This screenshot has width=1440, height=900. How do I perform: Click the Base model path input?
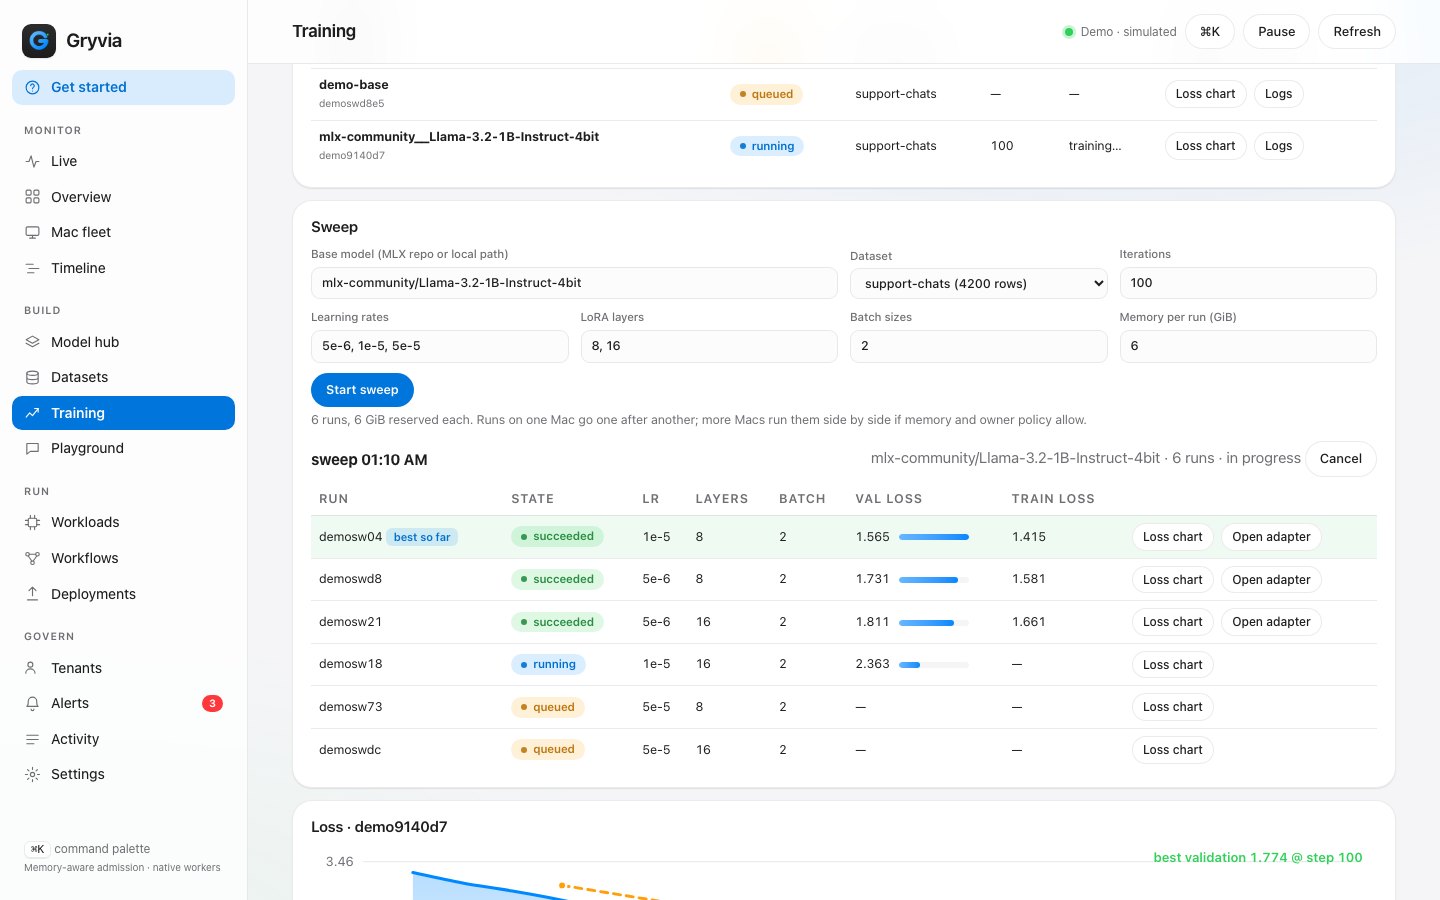pos(574,283)
